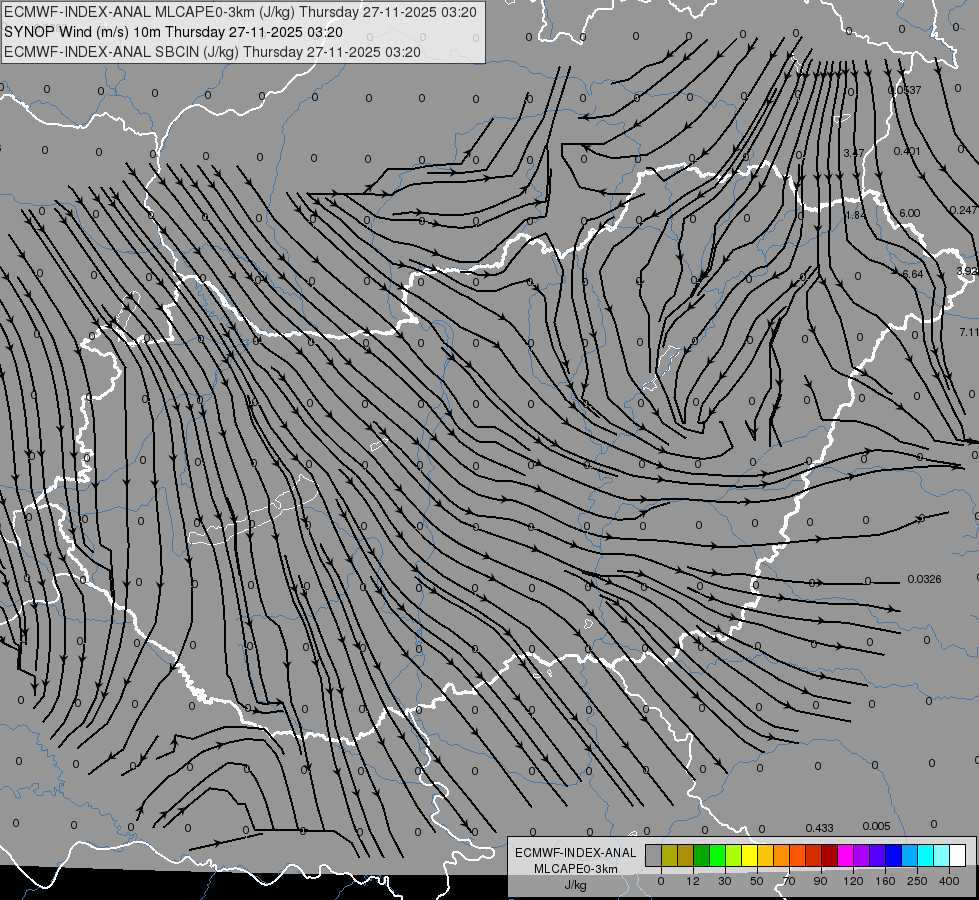Click the legend tick label 70

coord(789,881)
